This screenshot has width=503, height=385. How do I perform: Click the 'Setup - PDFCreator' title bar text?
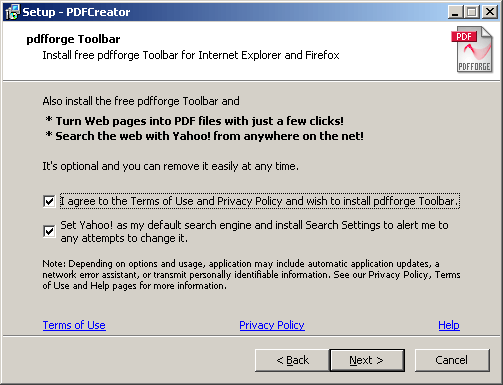[x=76, y=12]
